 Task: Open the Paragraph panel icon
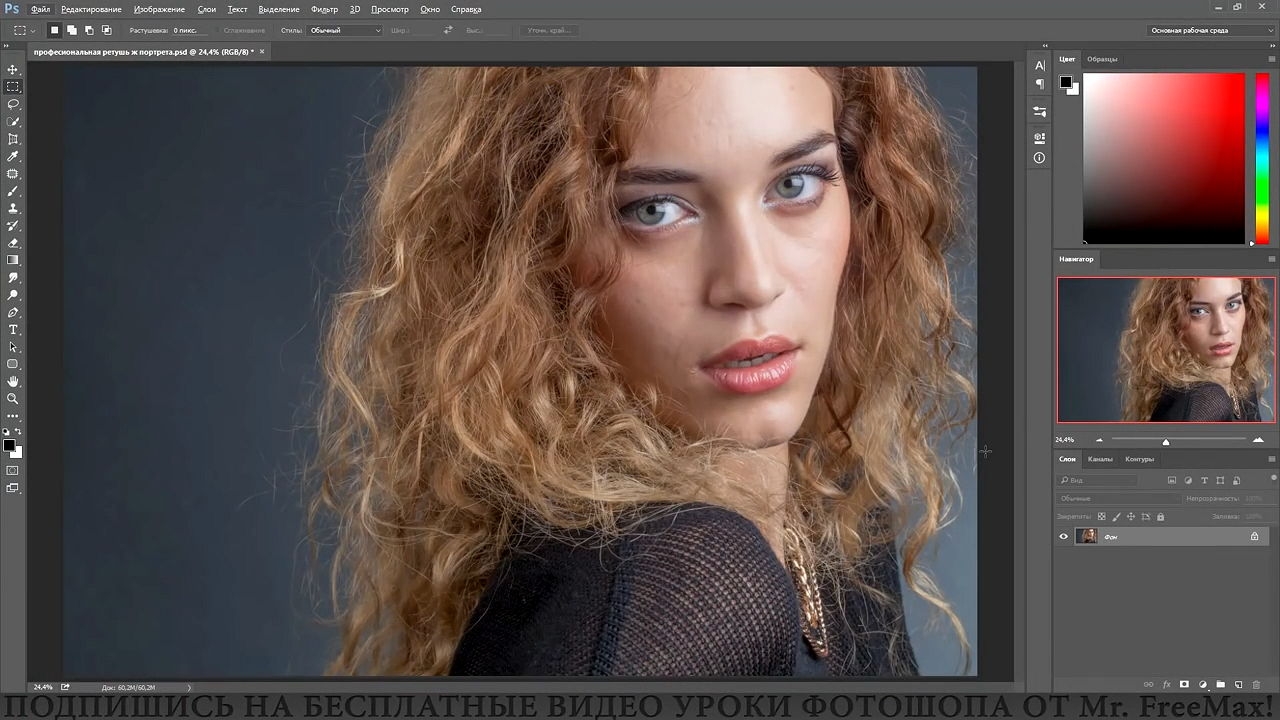1040,84
